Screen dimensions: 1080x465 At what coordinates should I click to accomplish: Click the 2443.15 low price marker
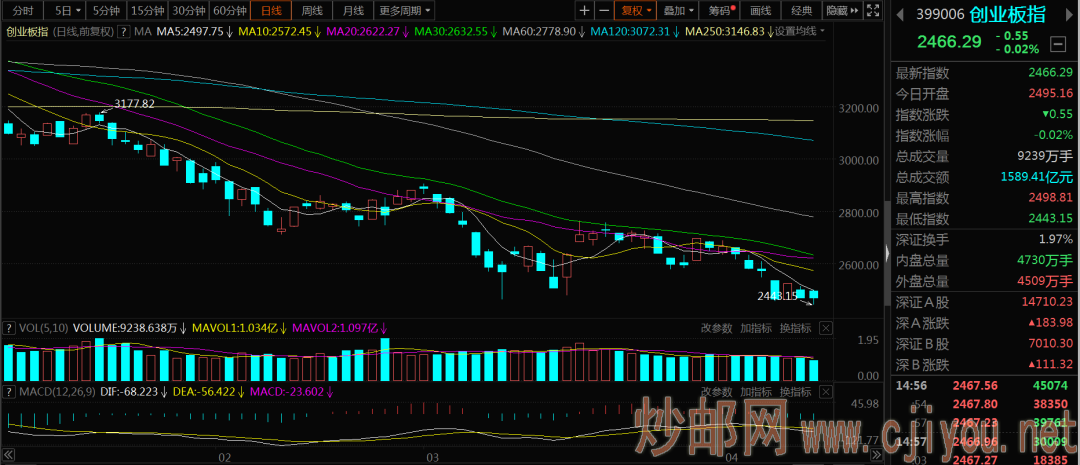point(777,296)
